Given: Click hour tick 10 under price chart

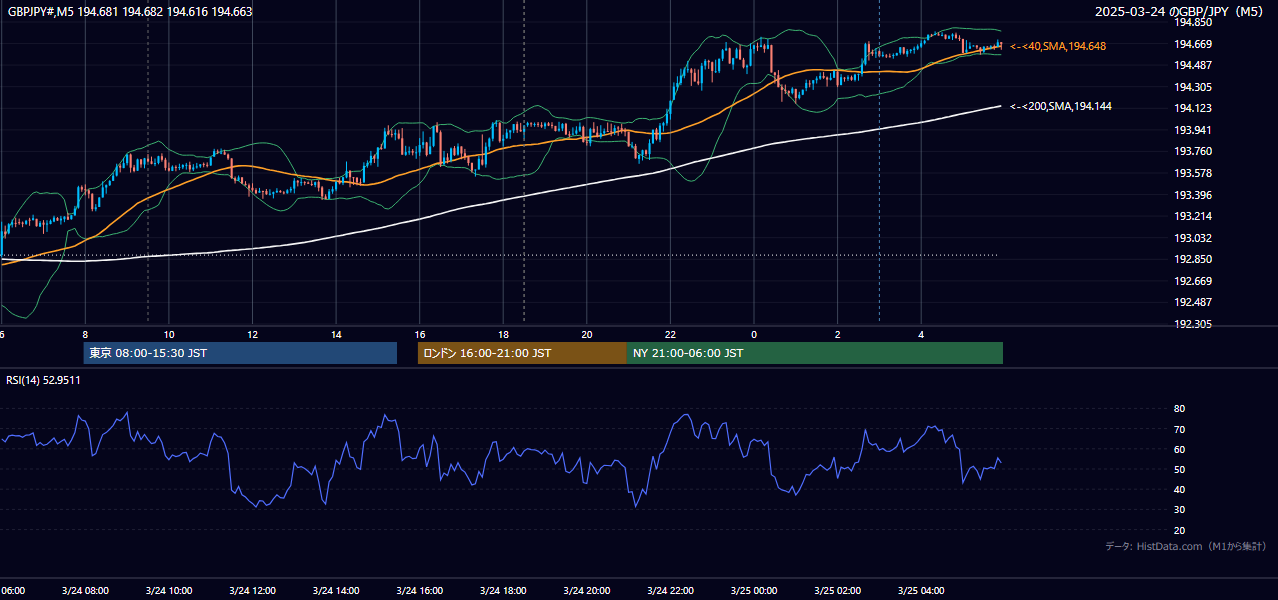Looking at the screenshot, I should coord(169,335).
